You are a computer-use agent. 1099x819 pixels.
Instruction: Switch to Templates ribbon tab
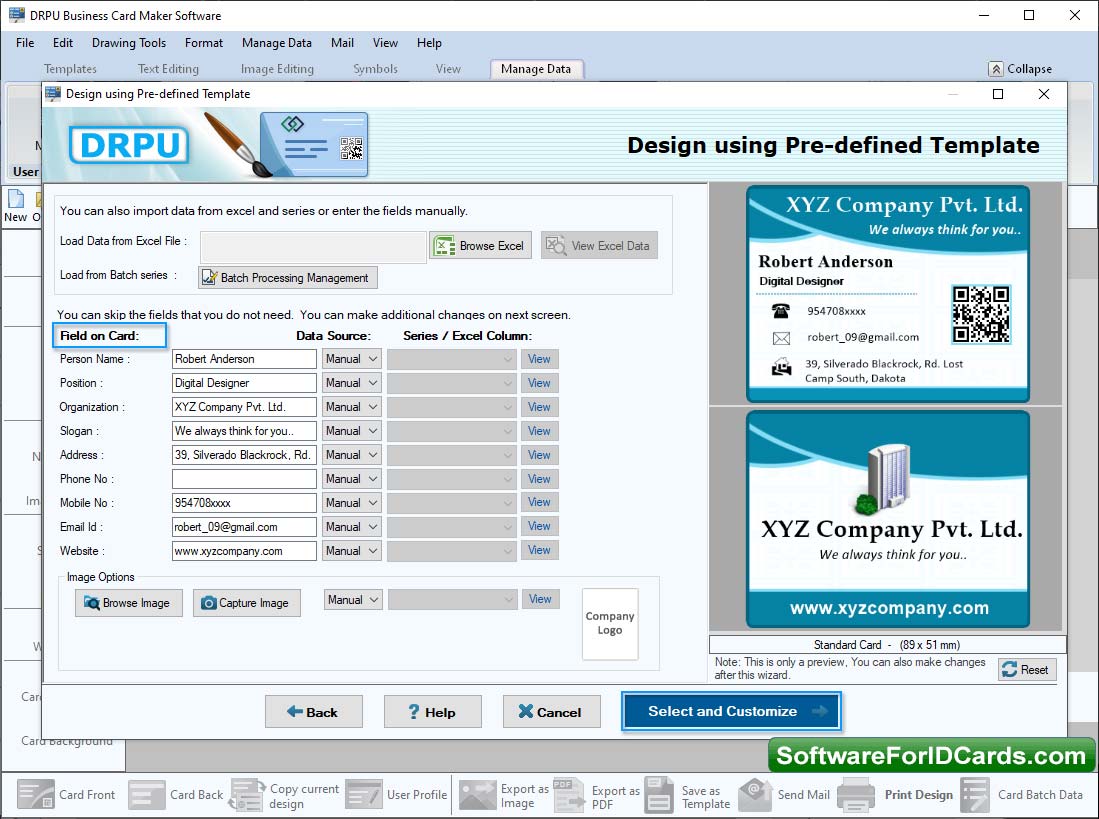pyautogui.click(x=70, y=69)
